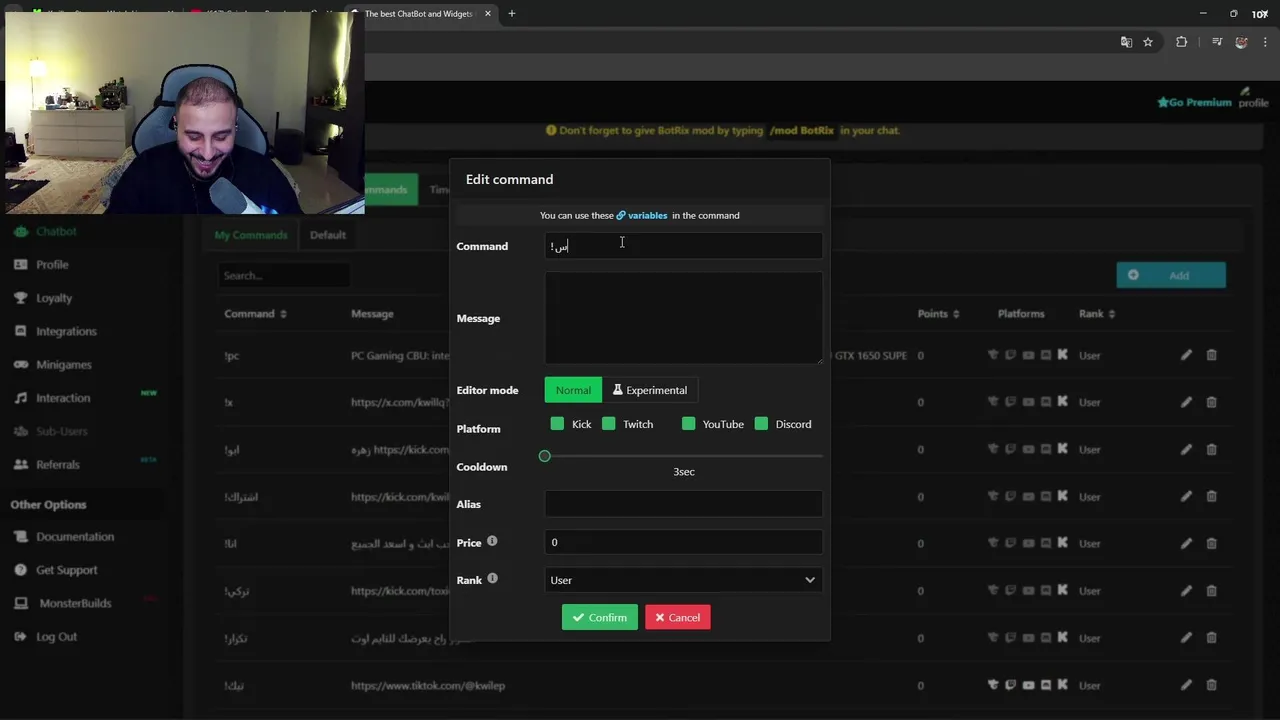Log Out from the sidebar

coord(45,636)
